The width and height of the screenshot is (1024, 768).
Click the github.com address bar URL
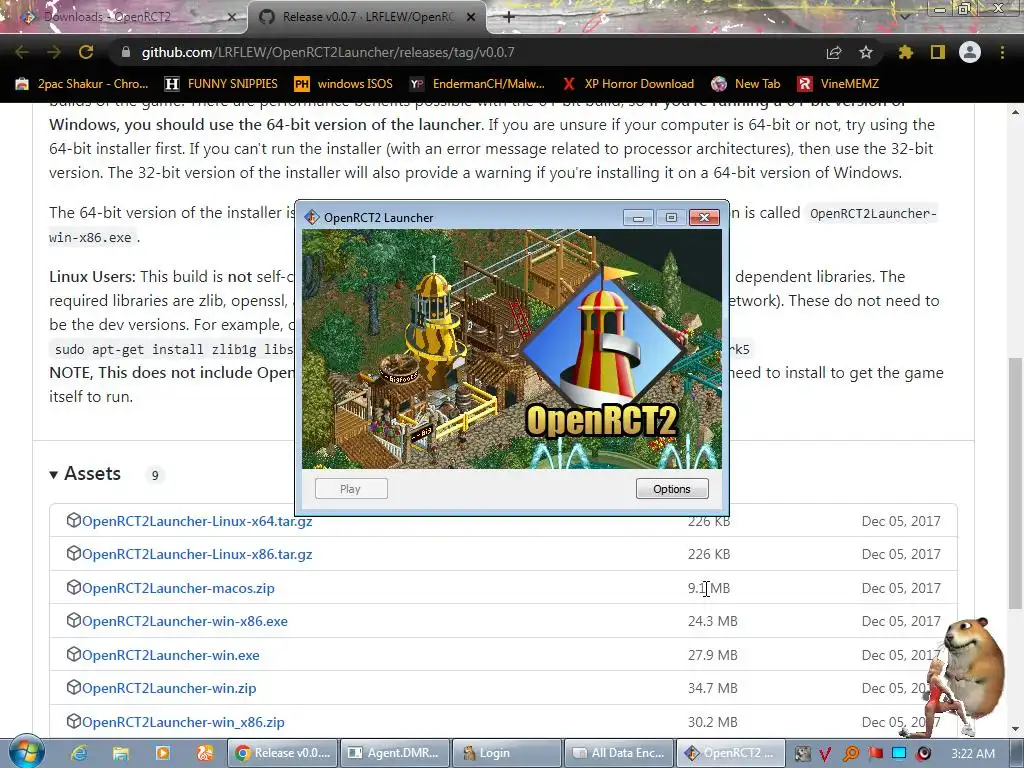[x=328, y=52]
